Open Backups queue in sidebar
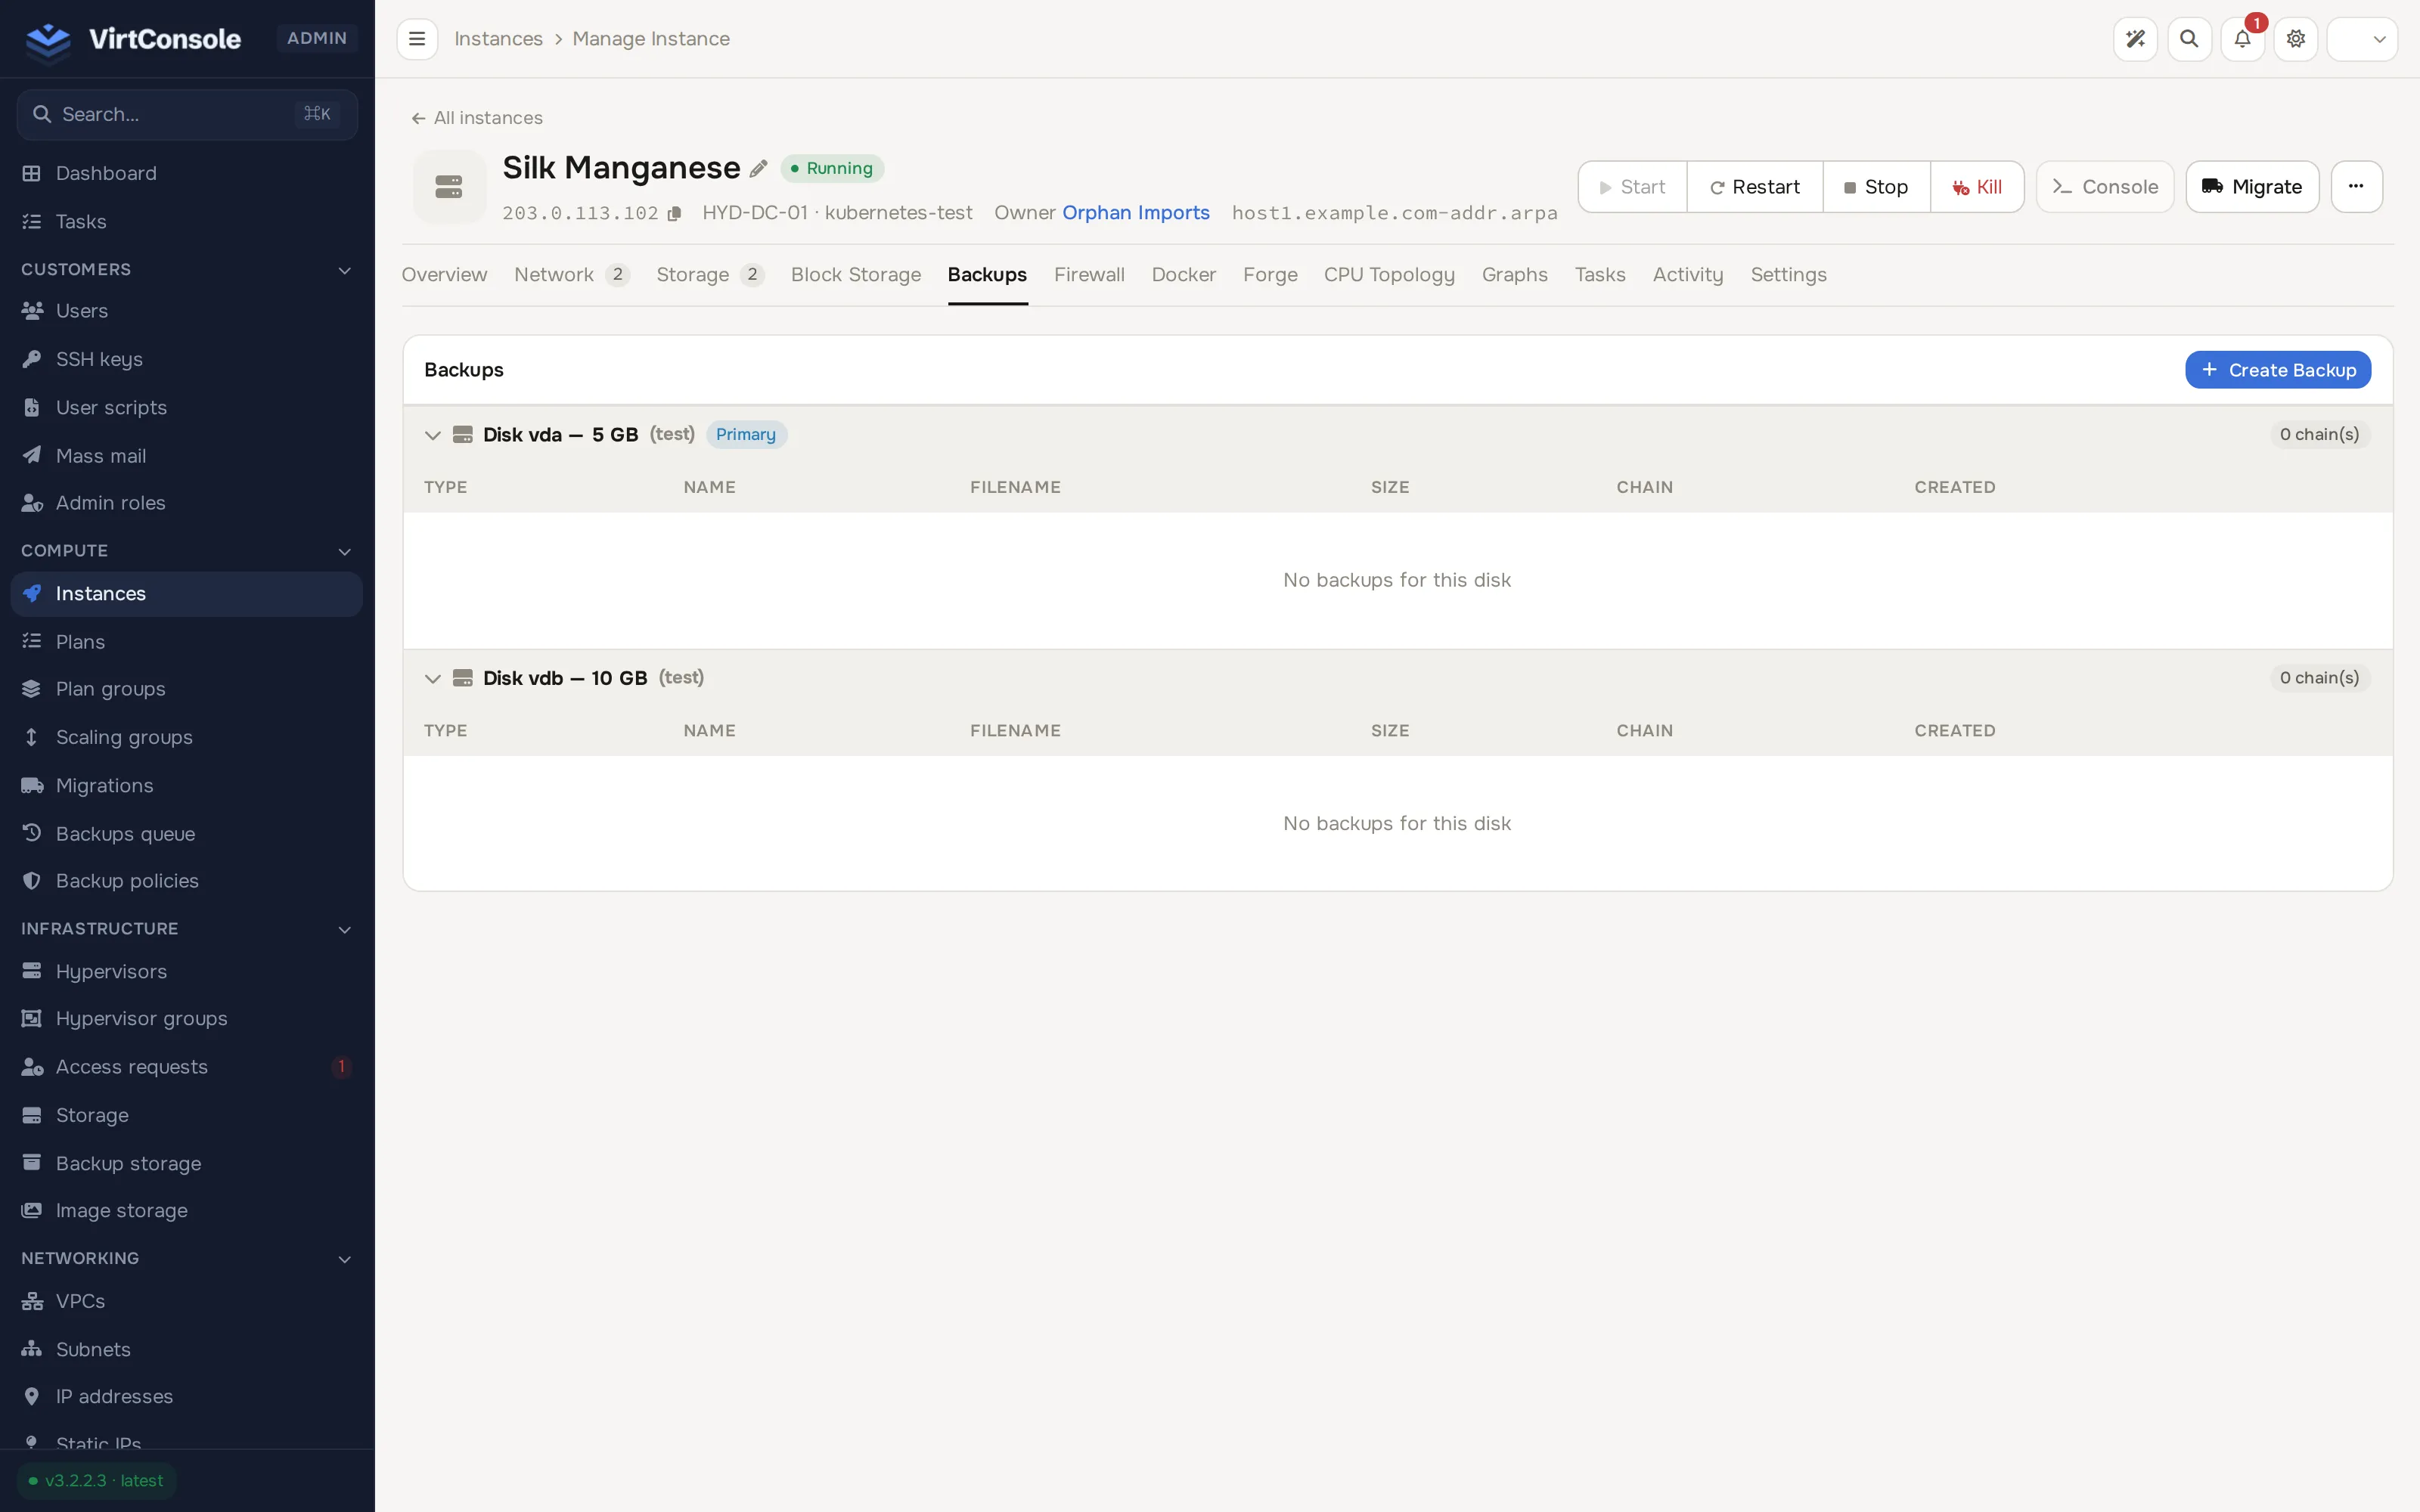The width and height of the screenshot is (2420, 1512). pos(187,833)
